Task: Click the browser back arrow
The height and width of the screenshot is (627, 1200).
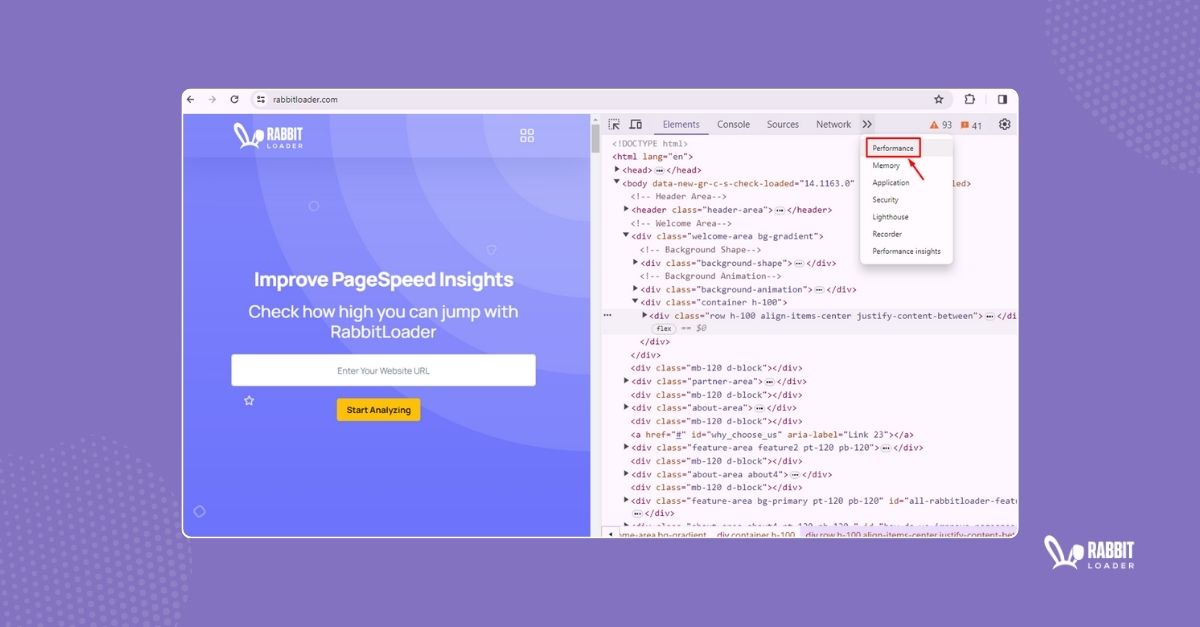Action: coord(190,99)
